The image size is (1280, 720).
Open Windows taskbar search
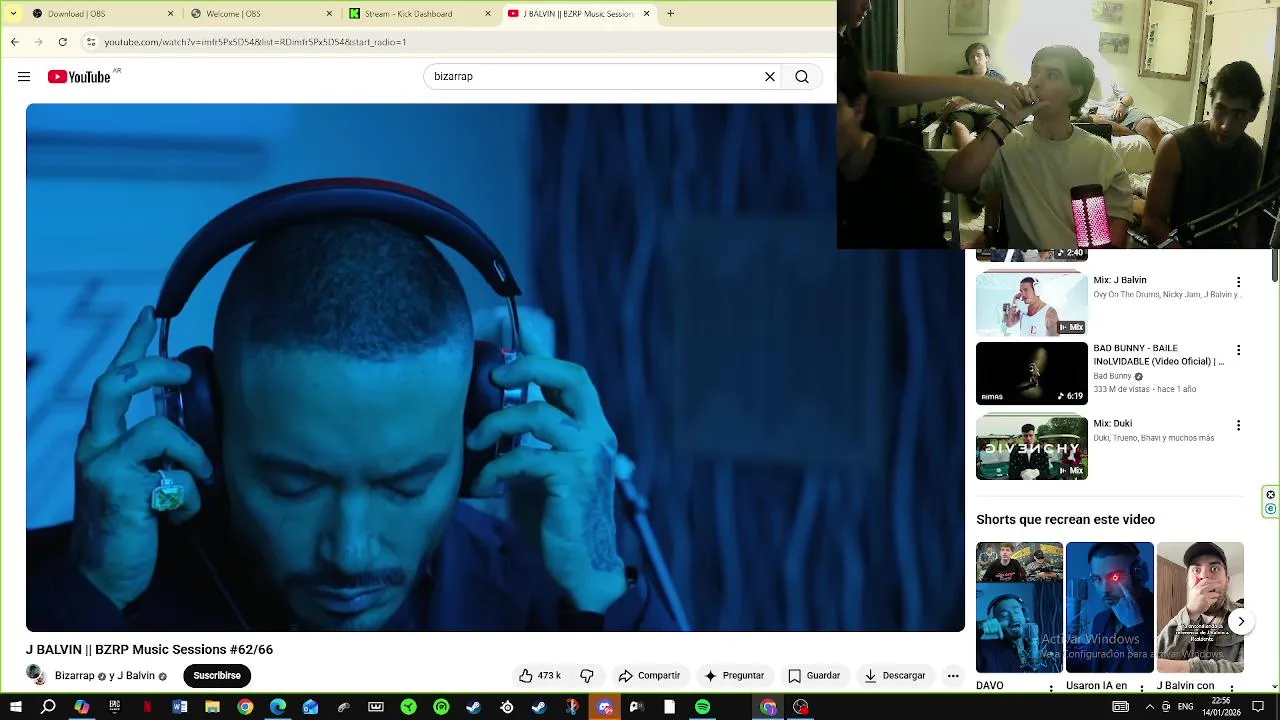tap(48, 707)
